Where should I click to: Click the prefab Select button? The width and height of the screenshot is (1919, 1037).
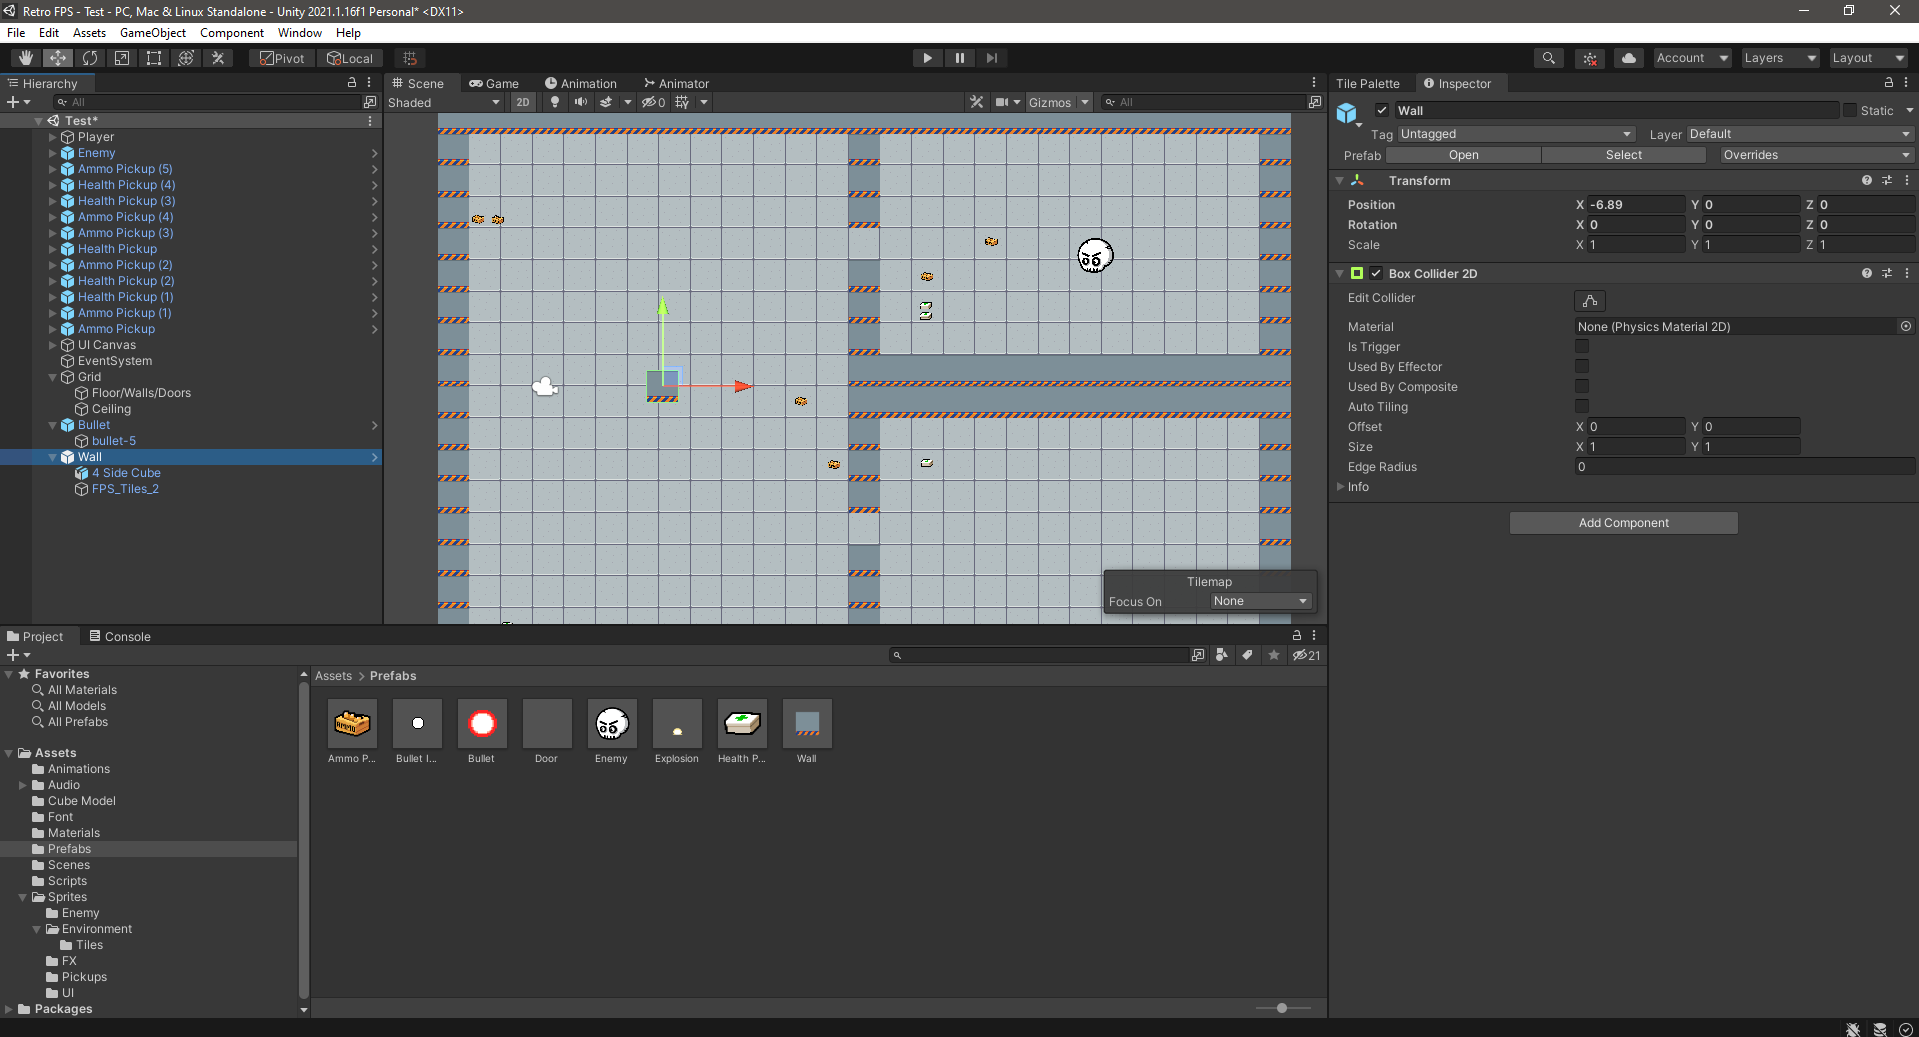click(x=1623, y=155)
